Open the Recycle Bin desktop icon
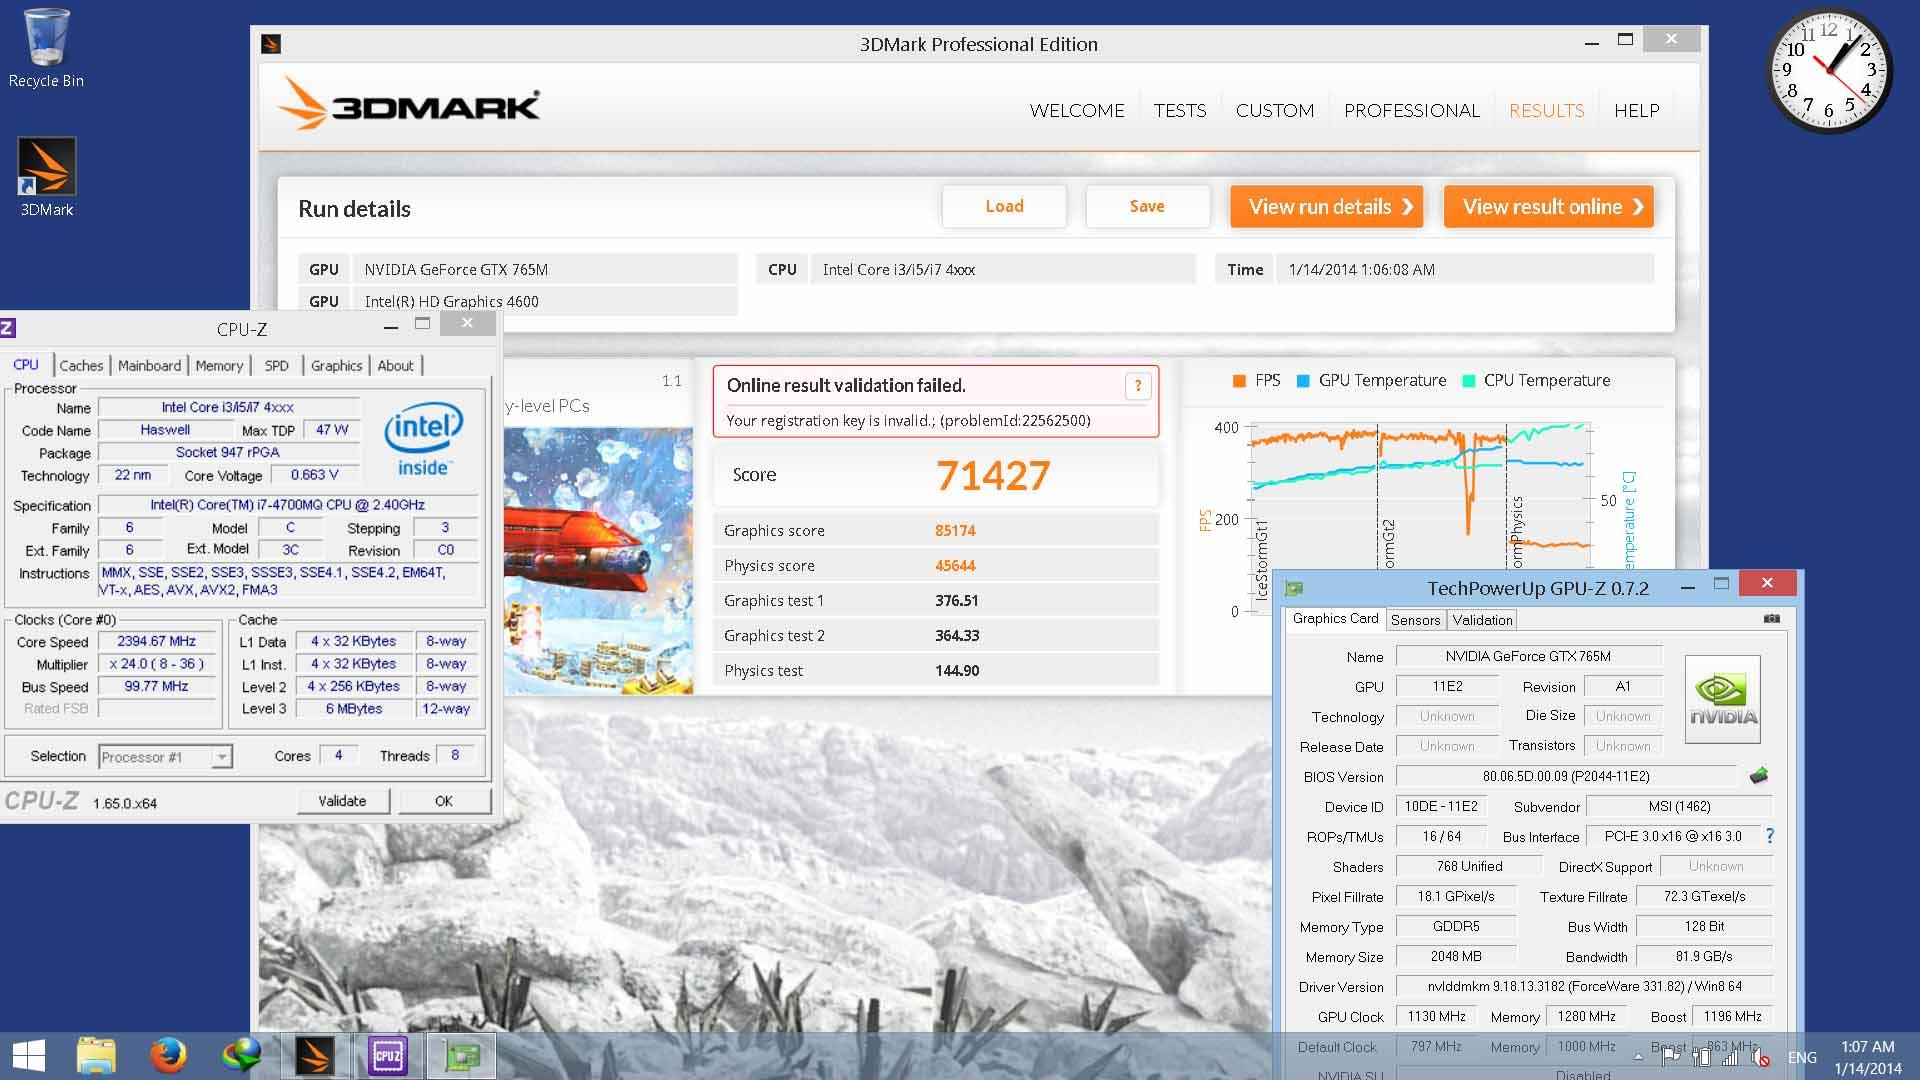This screenshot has height=1080, width=1920. tap(46, 48)
